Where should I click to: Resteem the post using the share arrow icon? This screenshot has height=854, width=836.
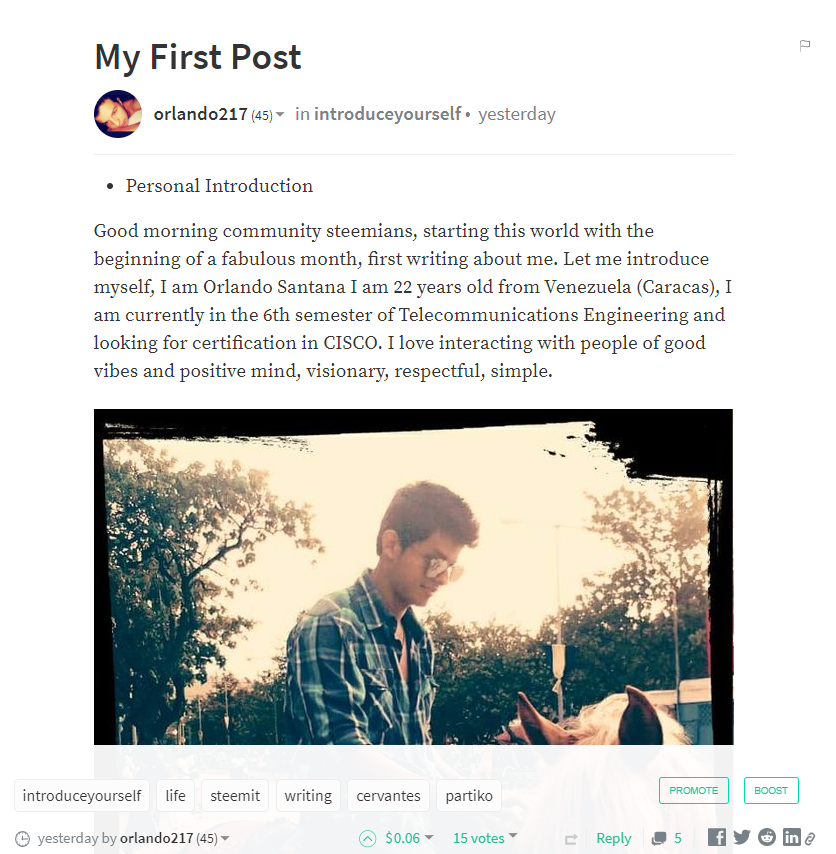pos(571,839)
